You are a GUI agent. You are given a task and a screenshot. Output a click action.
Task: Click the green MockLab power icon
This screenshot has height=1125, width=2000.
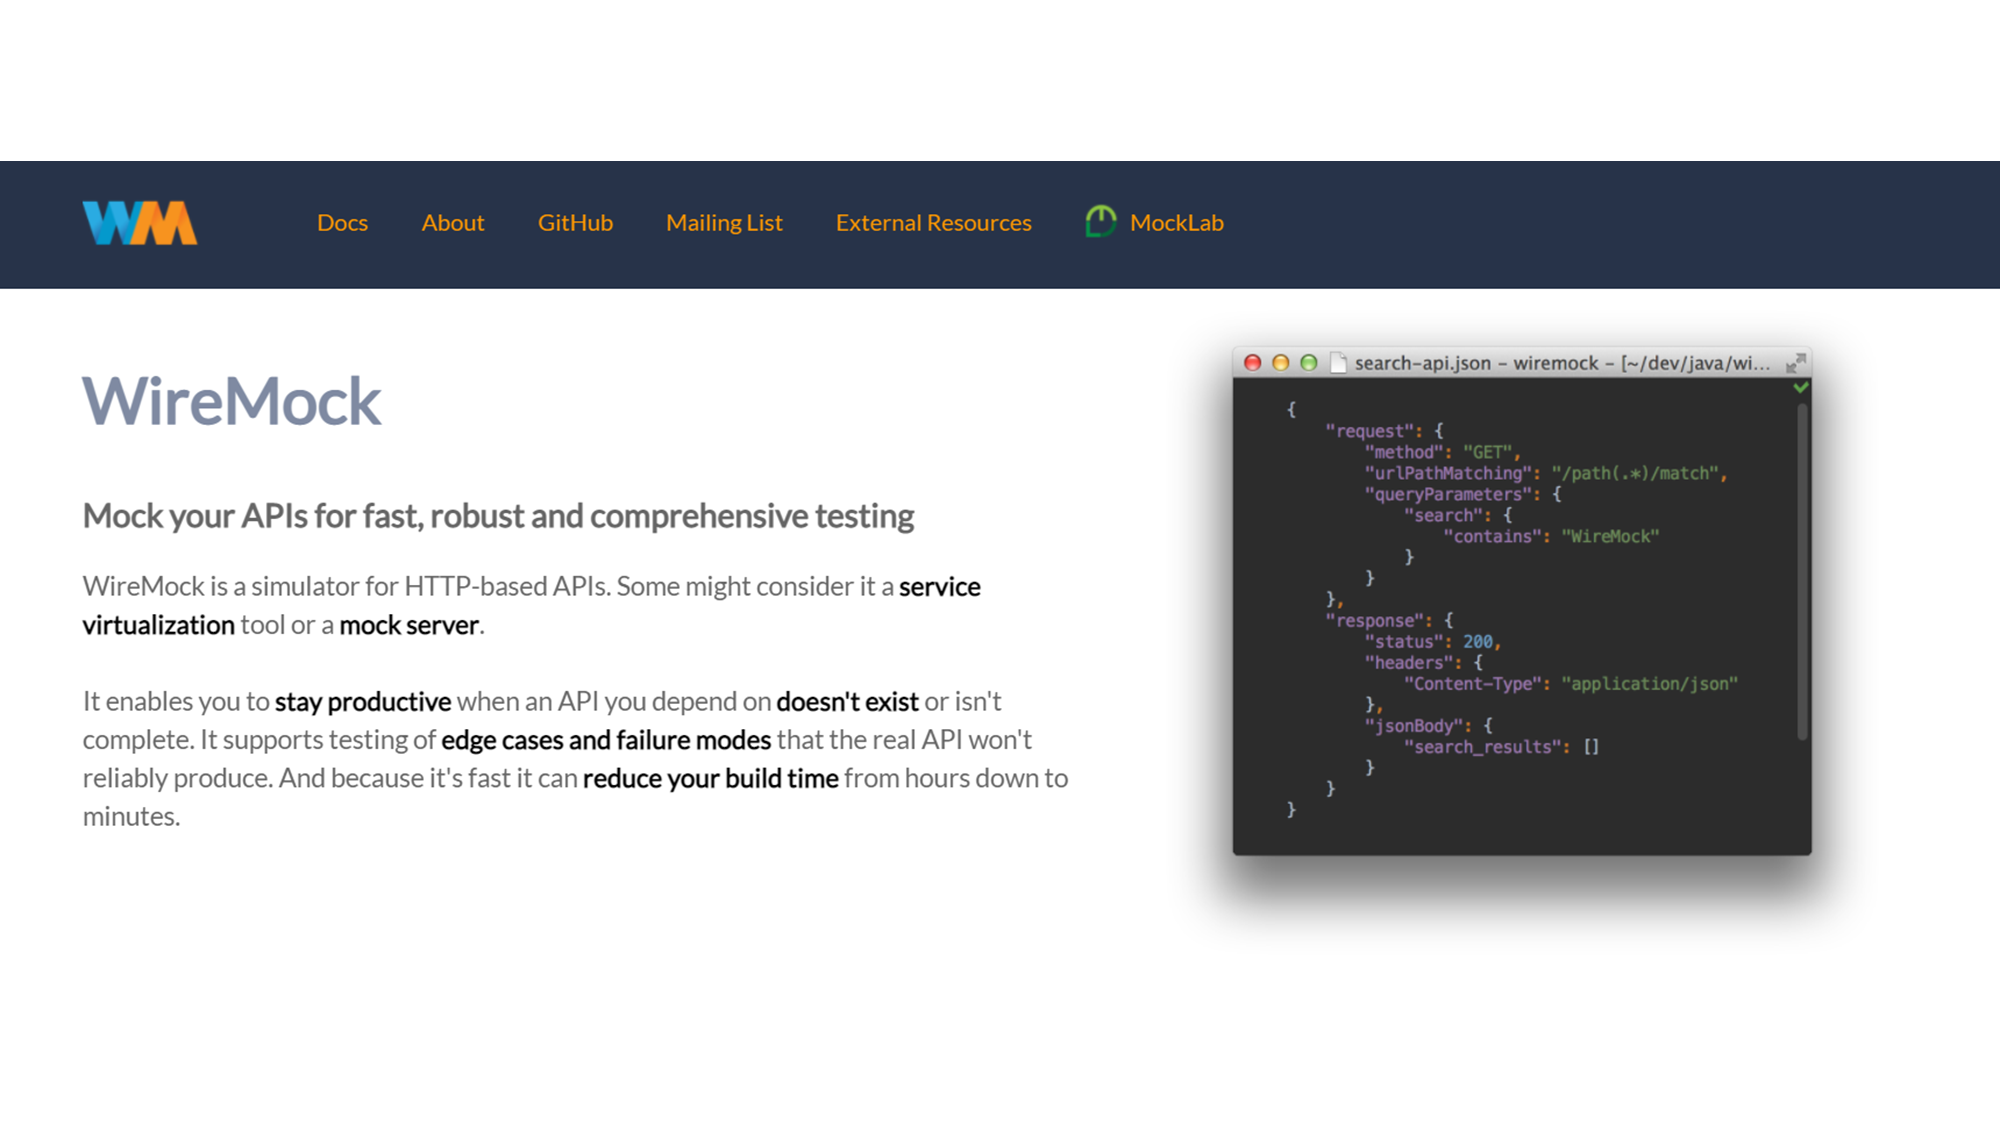coord(1100,221)
